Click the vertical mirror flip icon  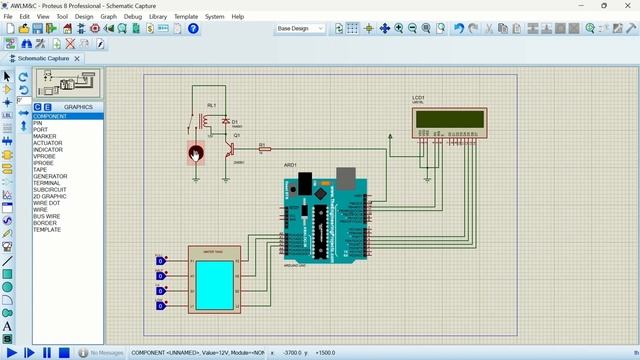(x=23, y=126)
